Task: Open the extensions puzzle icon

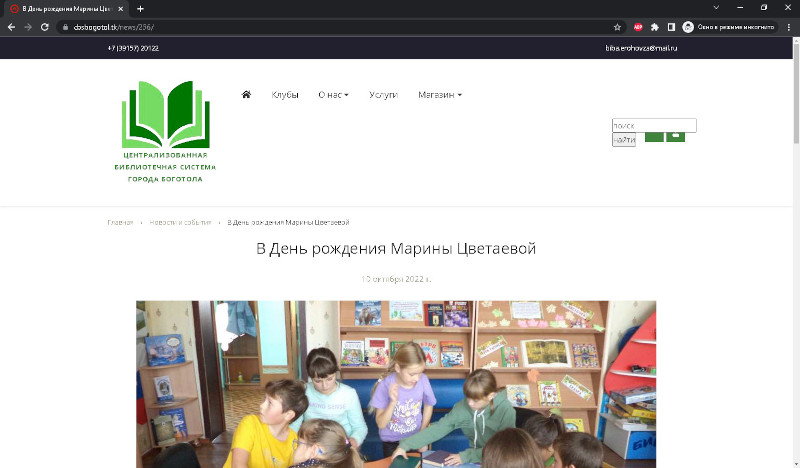Action: click(x=655, y=27)
